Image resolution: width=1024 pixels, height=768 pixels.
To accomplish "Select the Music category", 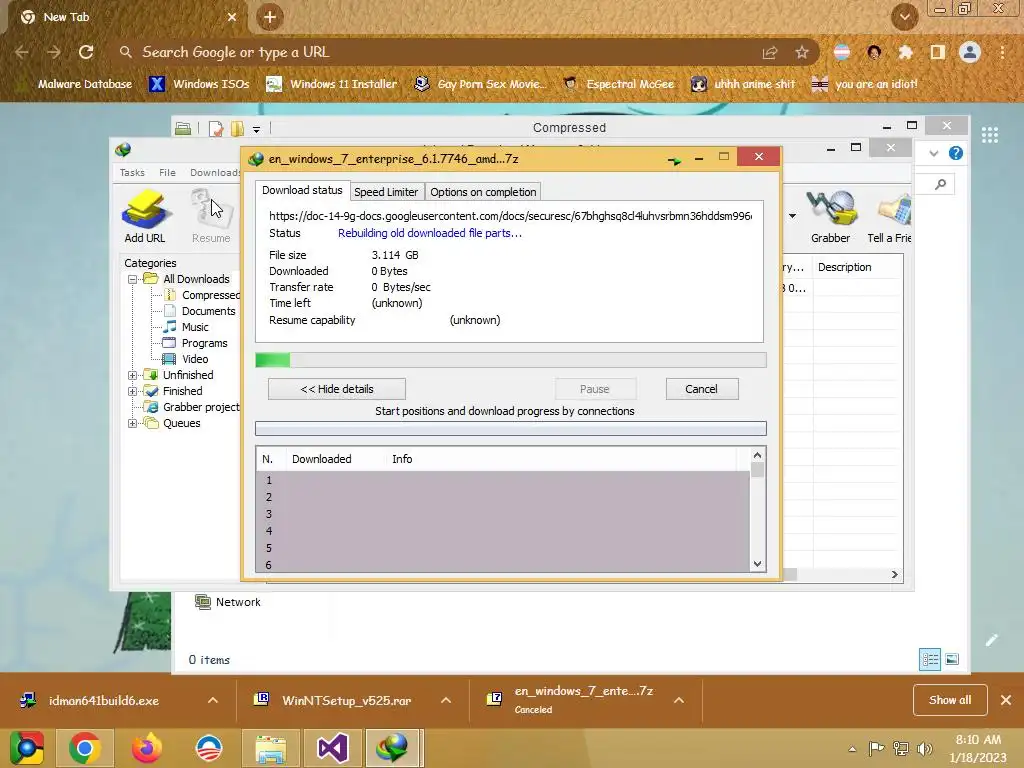I will click(187, 327).
